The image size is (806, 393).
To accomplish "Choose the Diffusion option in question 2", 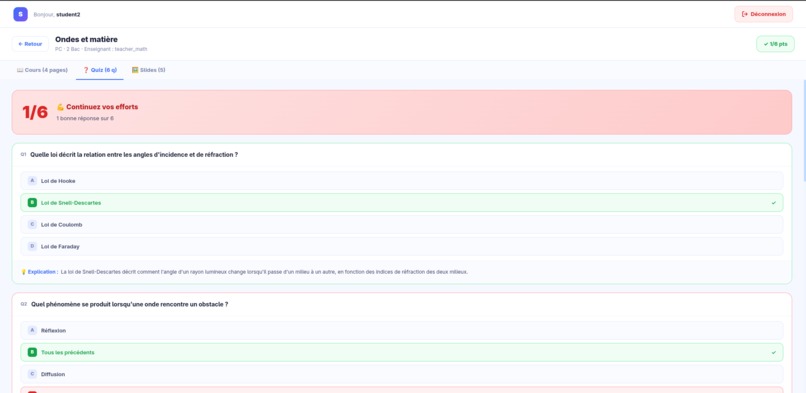I will pyautogui.click(x=401, y=374).
